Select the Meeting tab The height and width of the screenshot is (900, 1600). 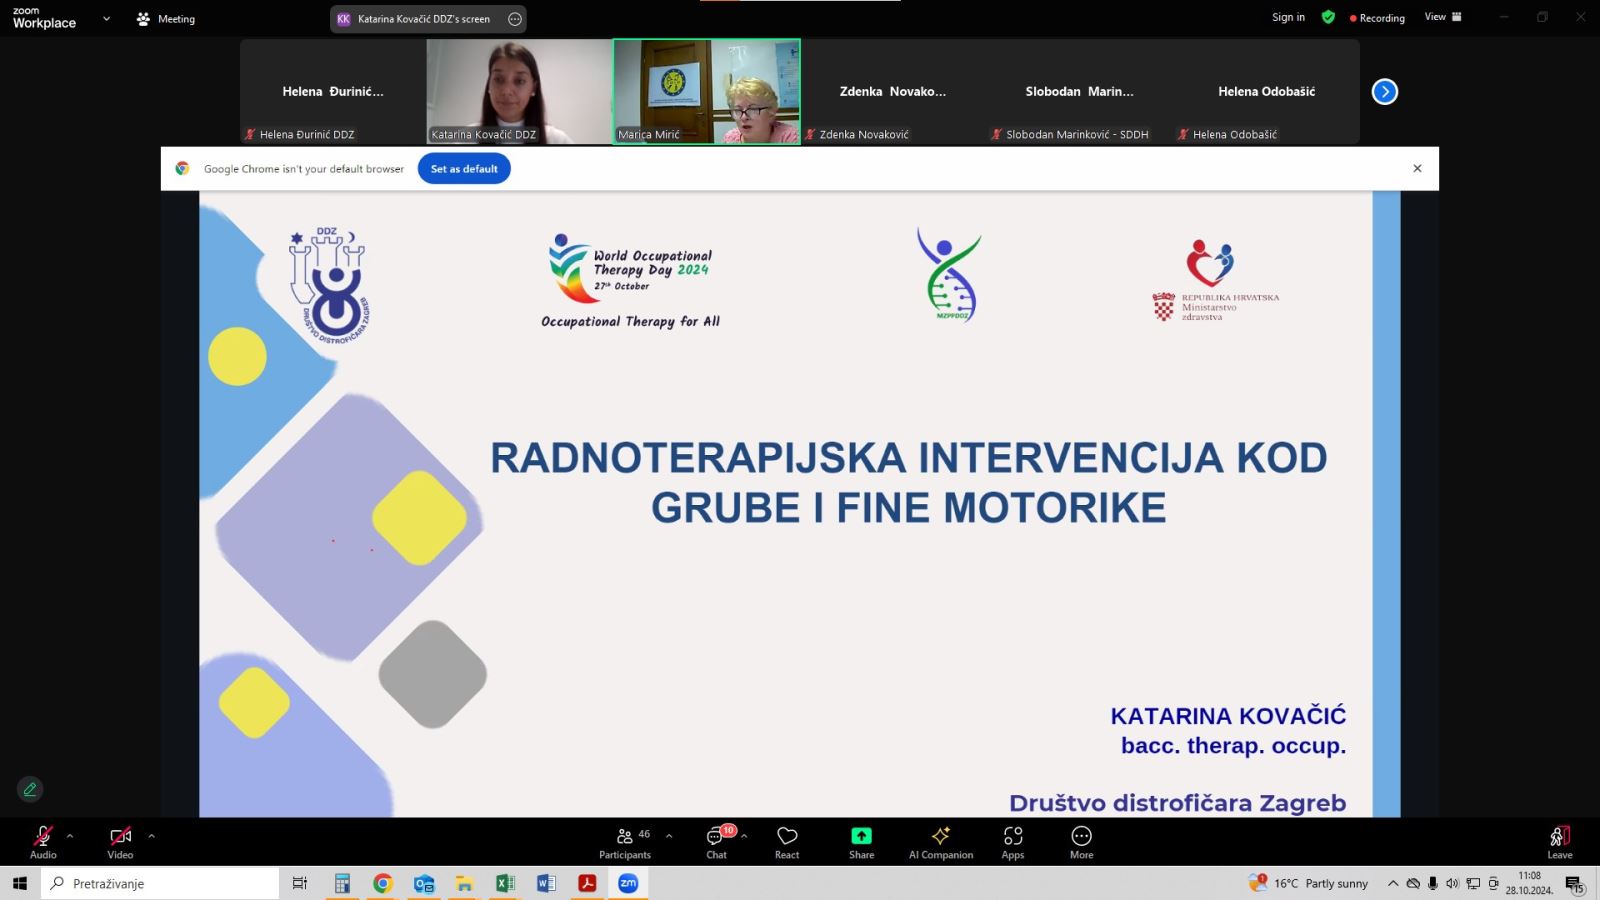tap(166, 19)
